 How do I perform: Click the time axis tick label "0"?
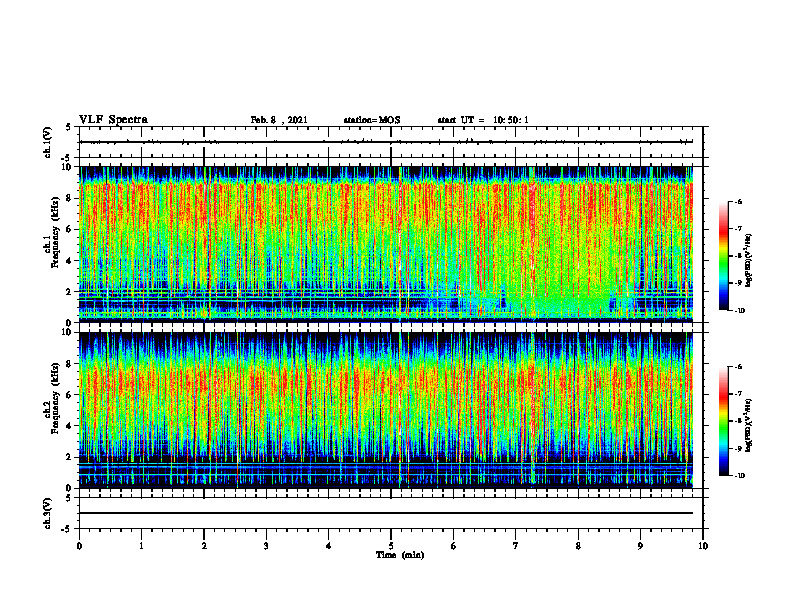pyautogui.click(x=79, y=546)
